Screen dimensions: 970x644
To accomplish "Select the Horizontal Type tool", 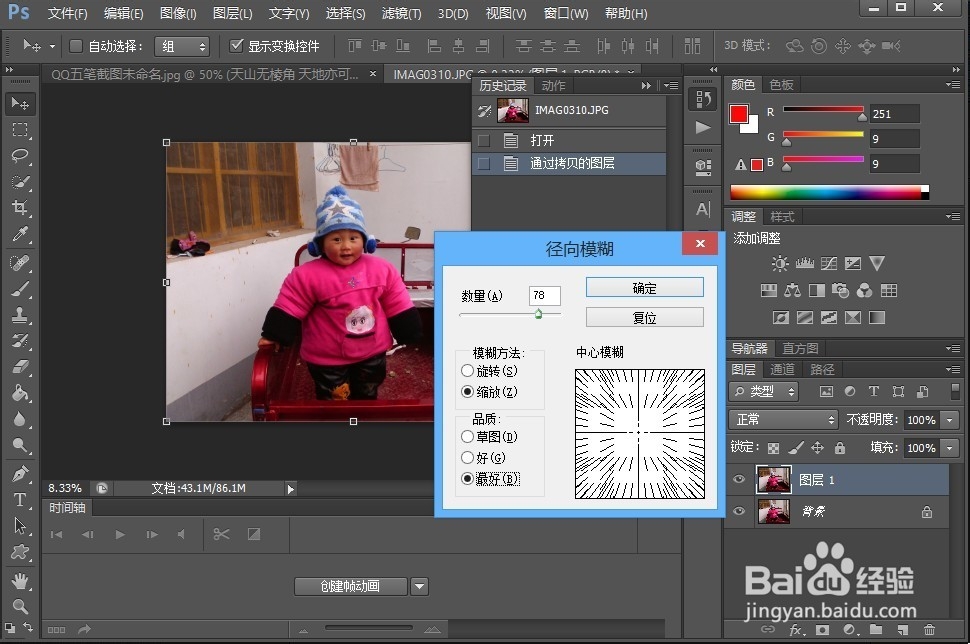I will tap(20, 500).
